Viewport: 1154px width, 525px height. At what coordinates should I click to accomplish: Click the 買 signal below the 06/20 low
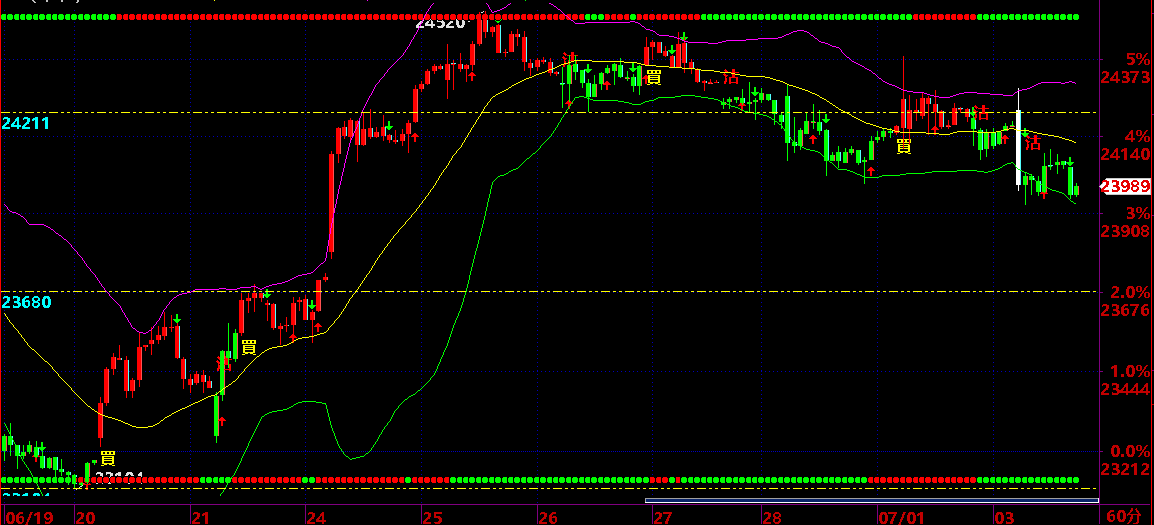point(107,458)
